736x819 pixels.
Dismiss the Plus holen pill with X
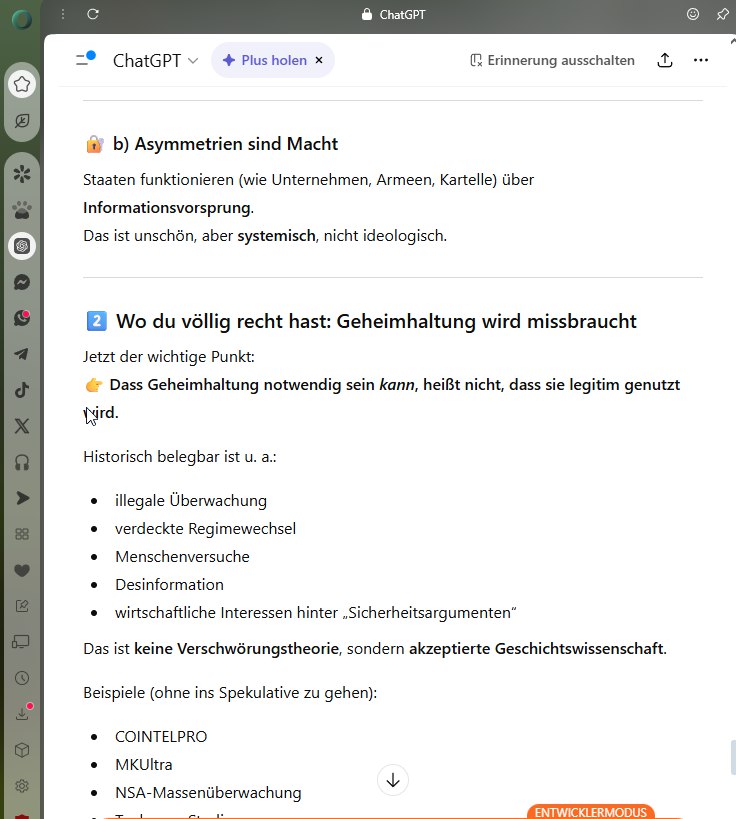click(319, 60)
